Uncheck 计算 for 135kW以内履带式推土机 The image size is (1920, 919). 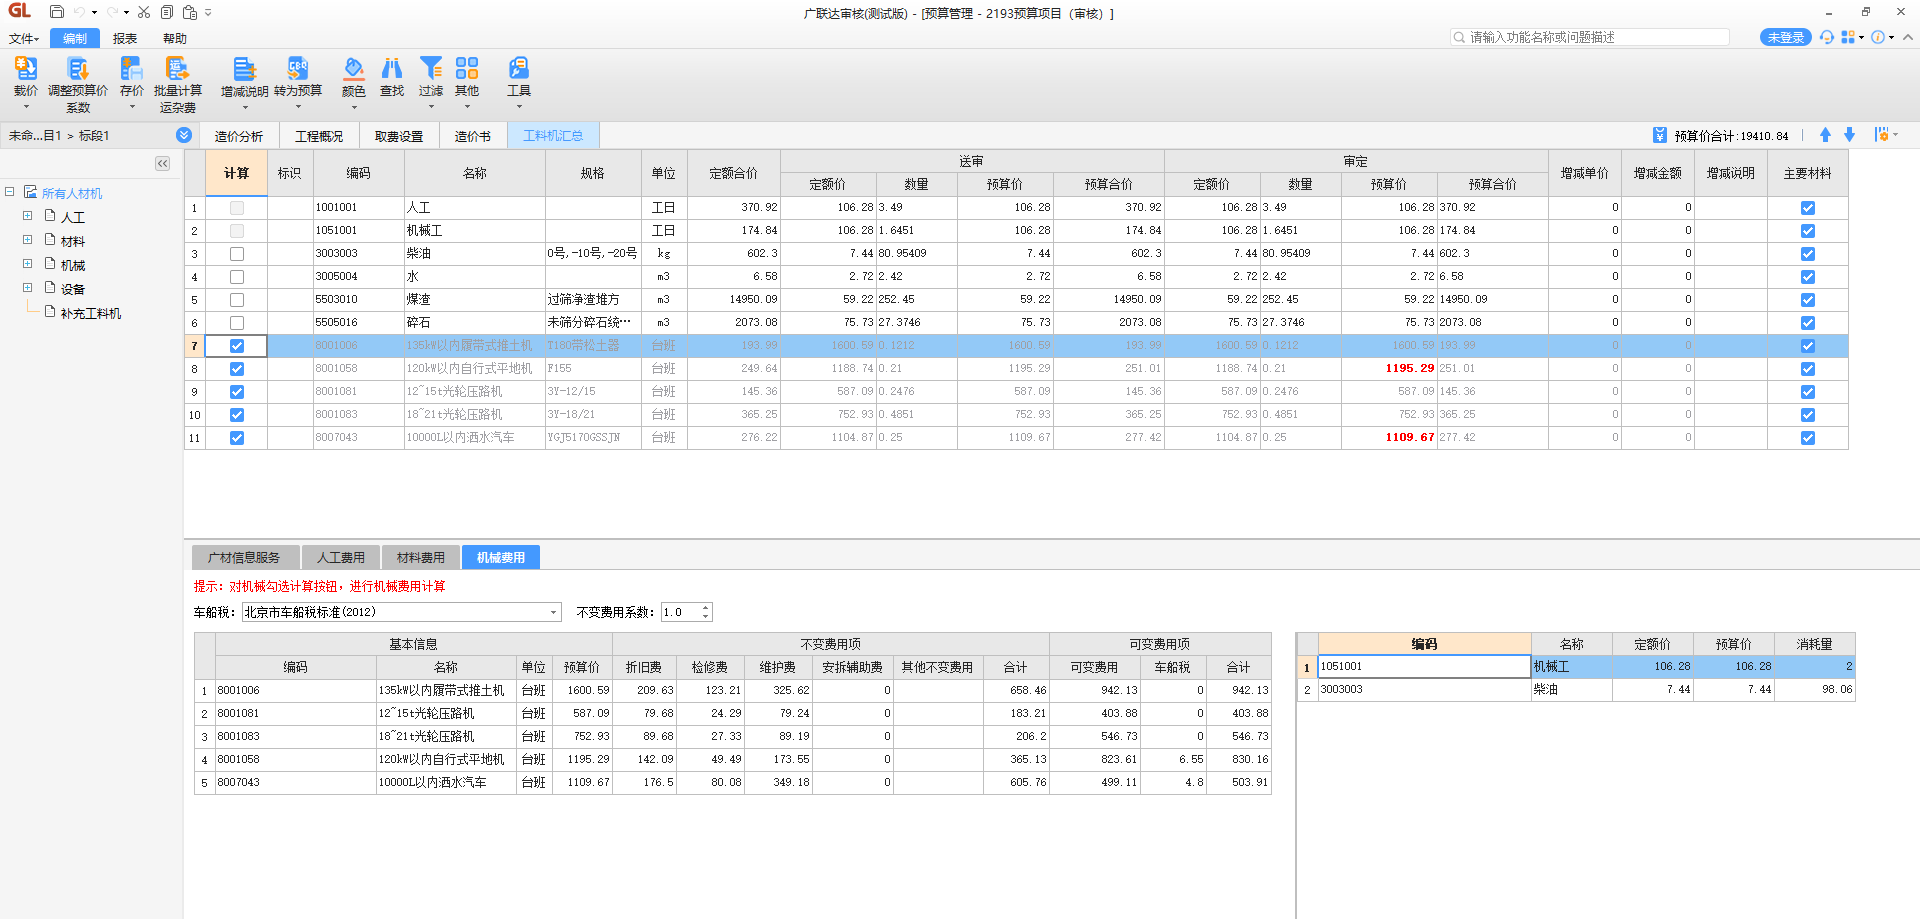pyautogui.click(x=237, y=346)
